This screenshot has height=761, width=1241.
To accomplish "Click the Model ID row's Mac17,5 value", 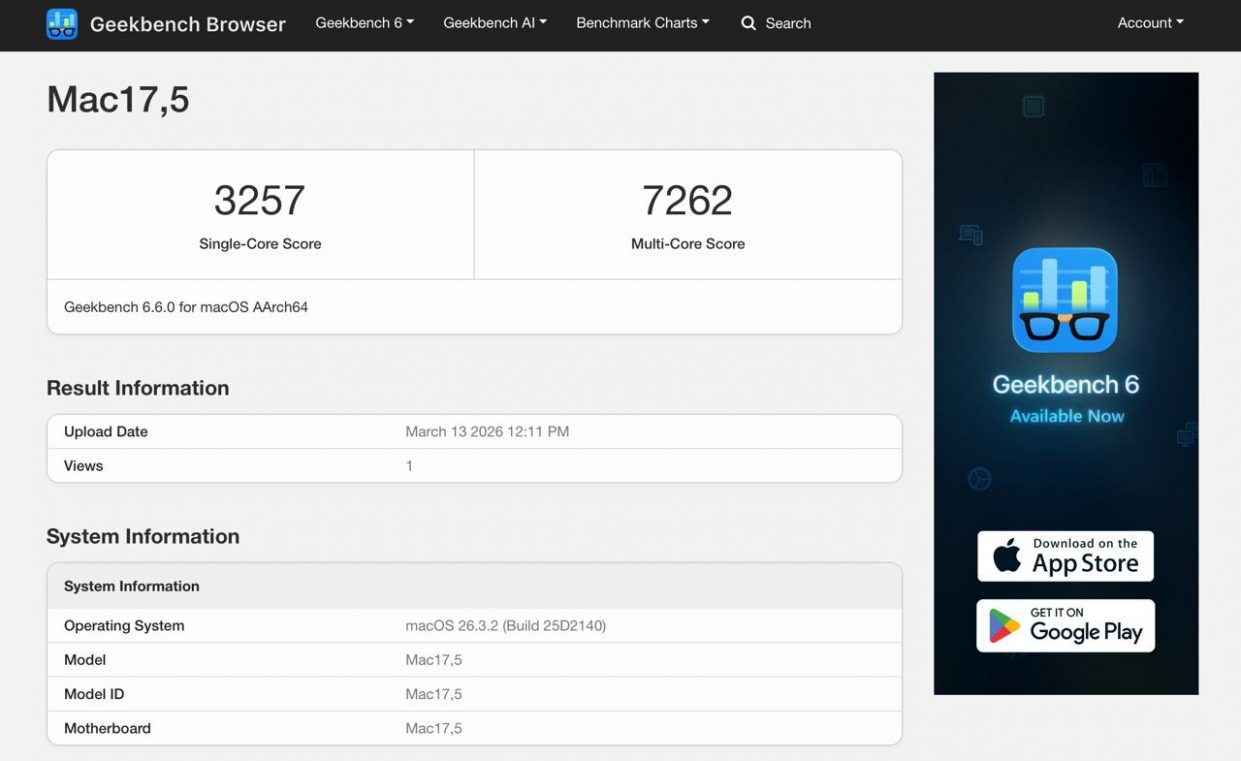I will pos(434,694).
